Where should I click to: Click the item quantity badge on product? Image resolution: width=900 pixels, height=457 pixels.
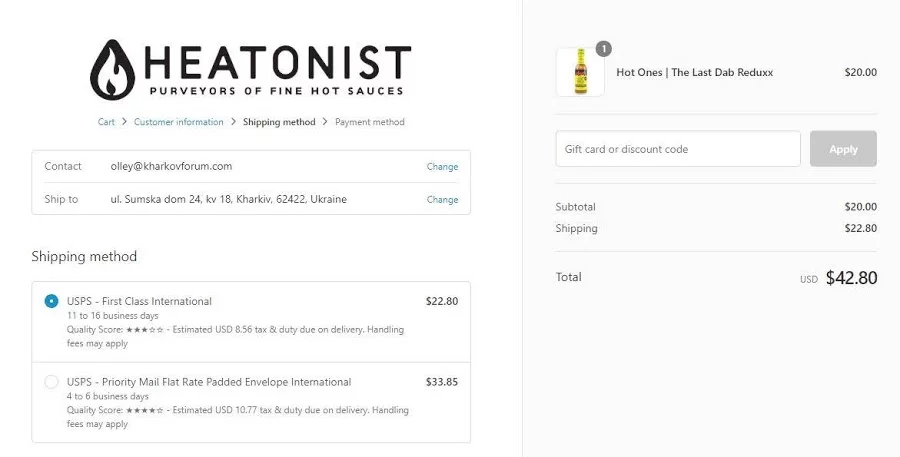[603, 48]
